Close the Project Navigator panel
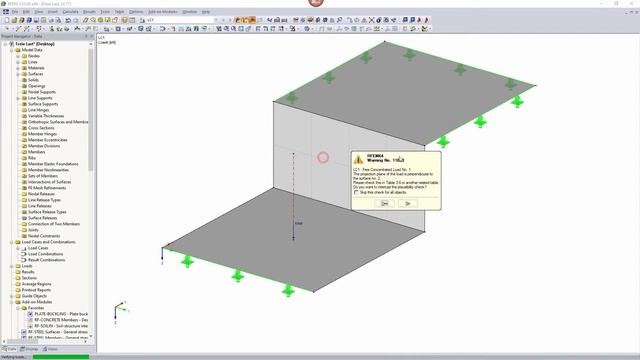The image size is (640, 360). (x=91, y=36)
